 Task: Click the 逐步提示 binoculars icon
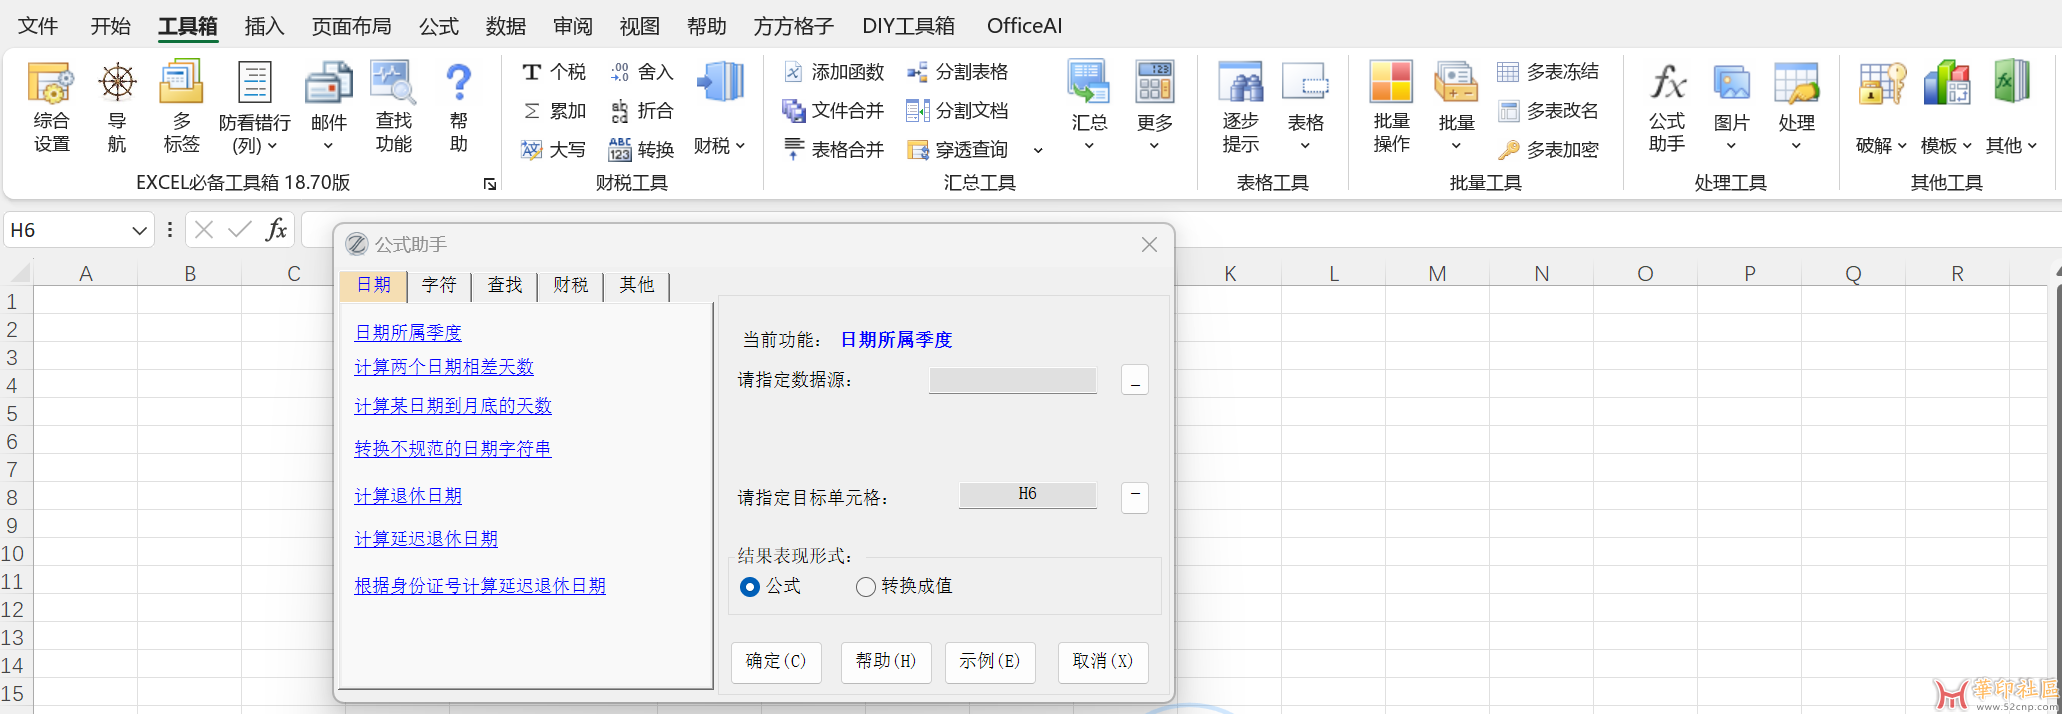point(1241,107)
